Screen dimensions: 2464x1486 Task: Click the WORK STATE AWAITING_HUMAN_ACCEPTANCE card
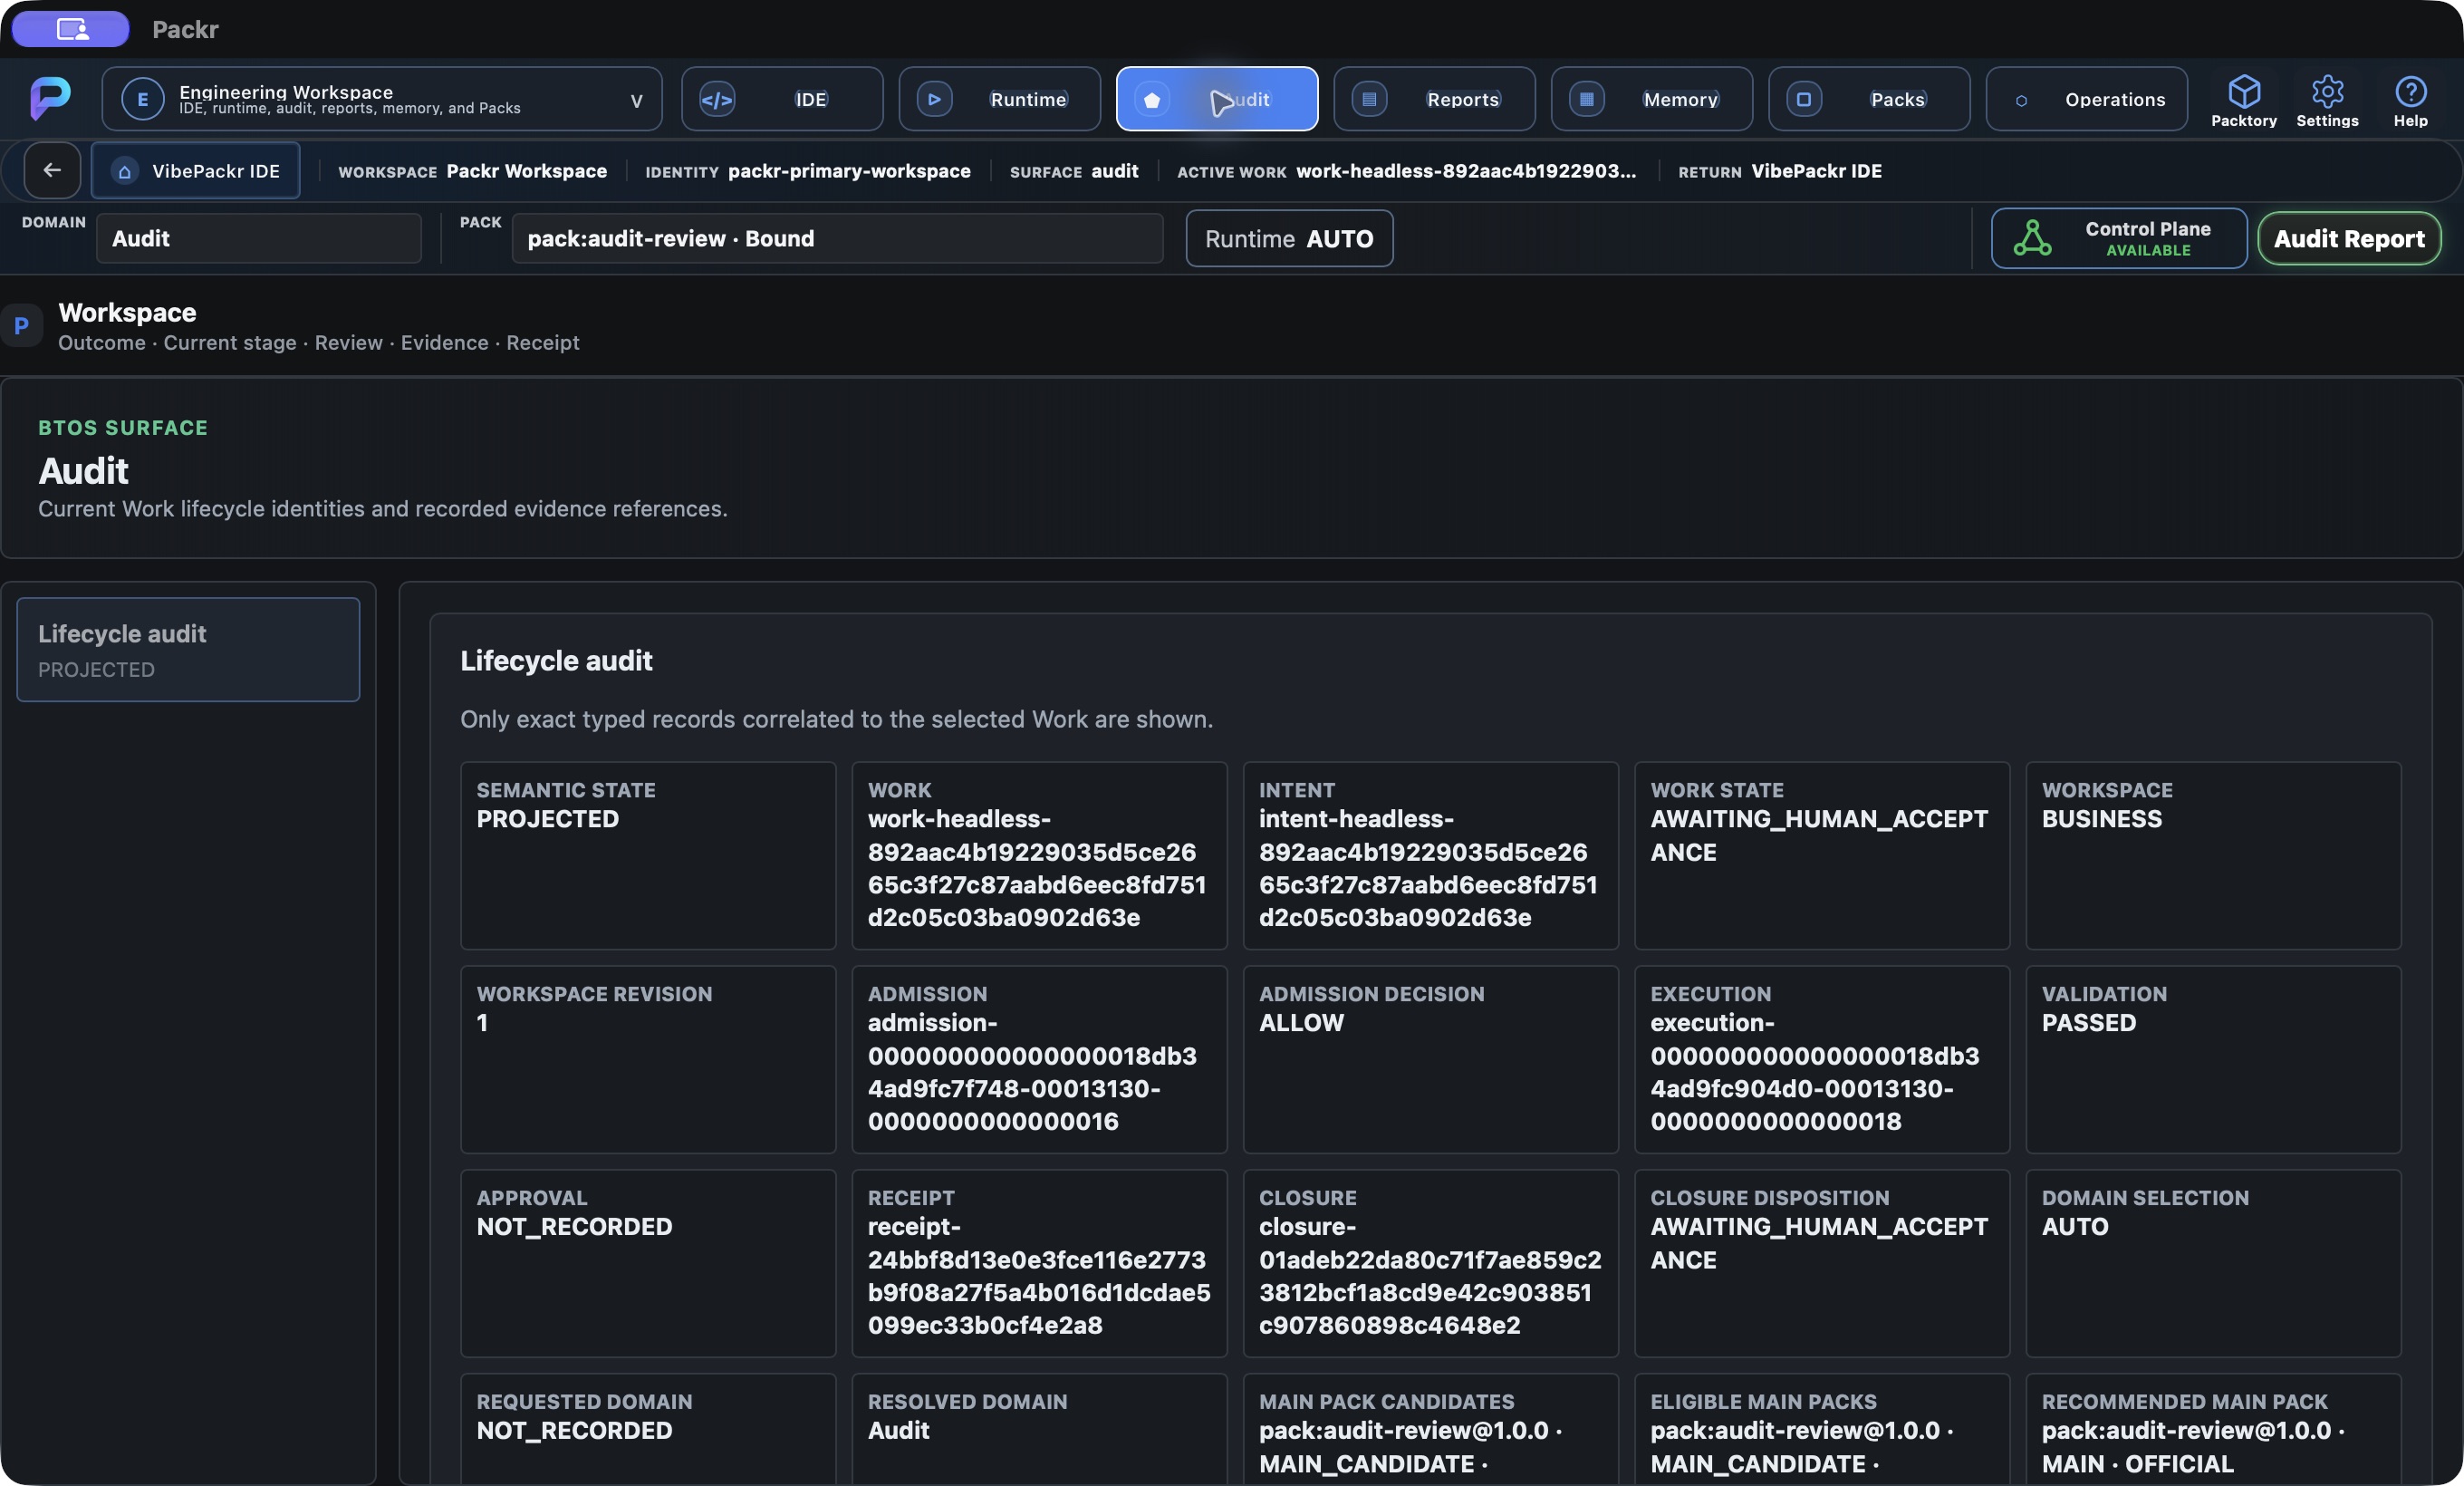coord(1822,856)
